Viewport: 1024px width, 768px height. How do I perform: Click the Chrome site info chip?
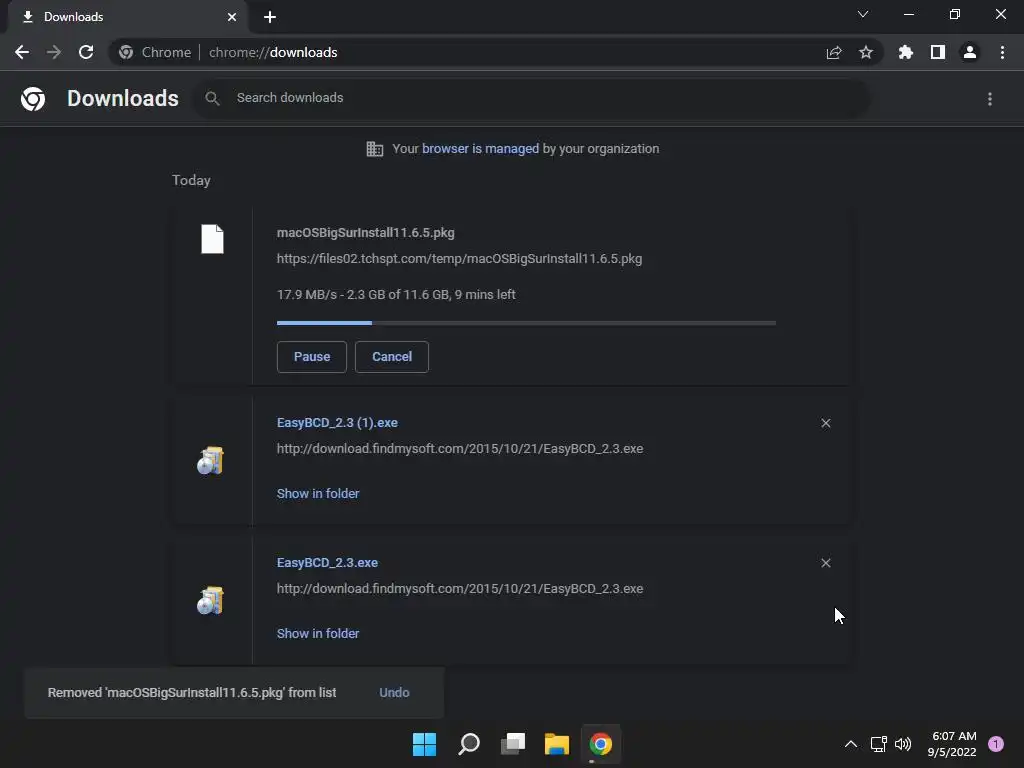155,52
